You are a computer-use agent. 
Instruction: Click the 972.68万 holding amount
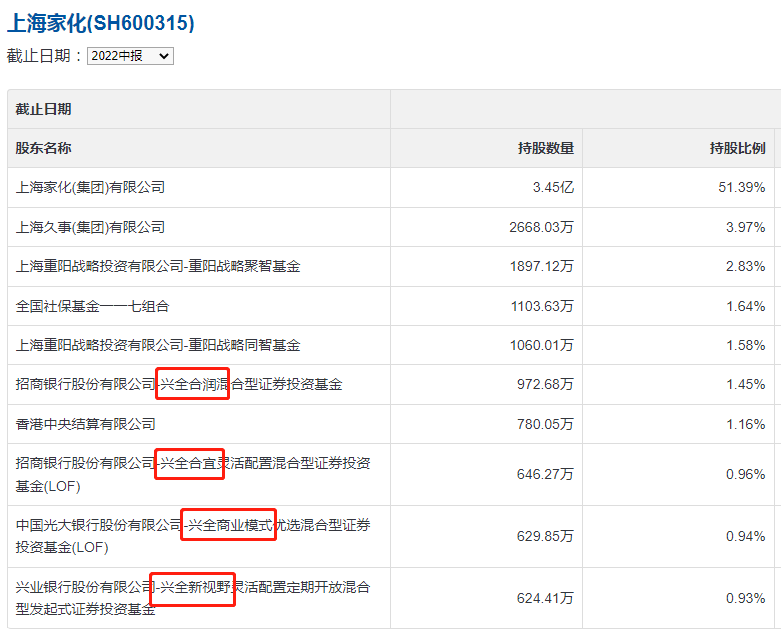(545, 384)
